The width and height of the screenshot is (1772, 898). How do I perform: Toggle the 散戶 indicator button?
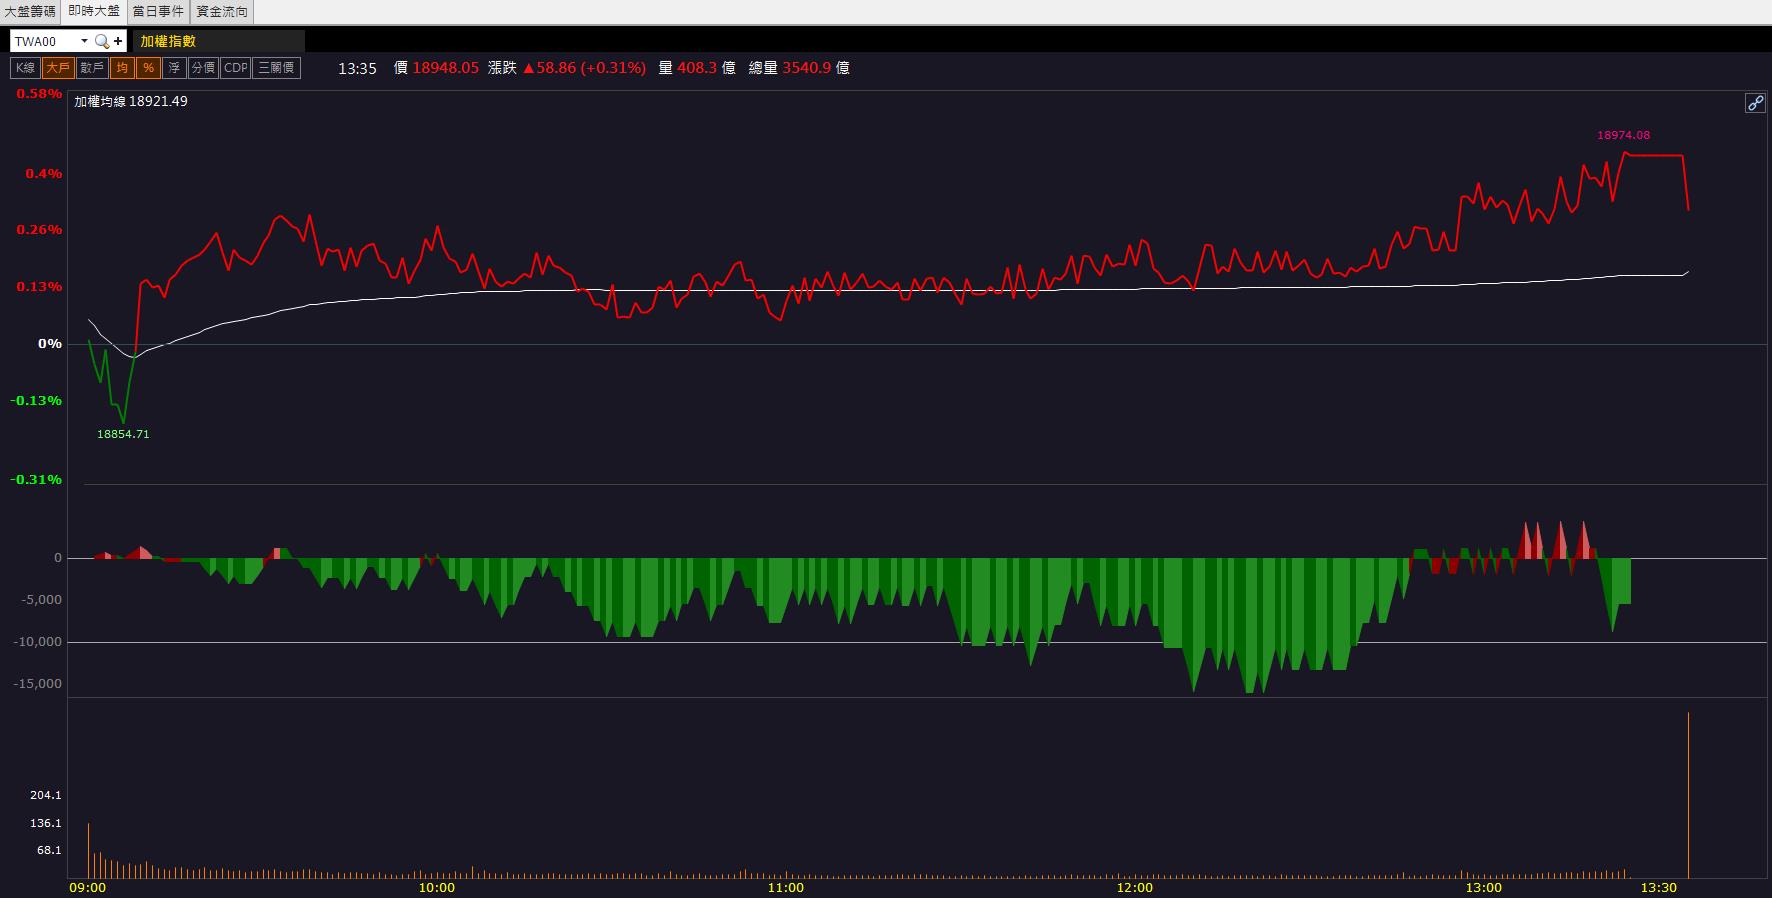[x=92, y=68]
